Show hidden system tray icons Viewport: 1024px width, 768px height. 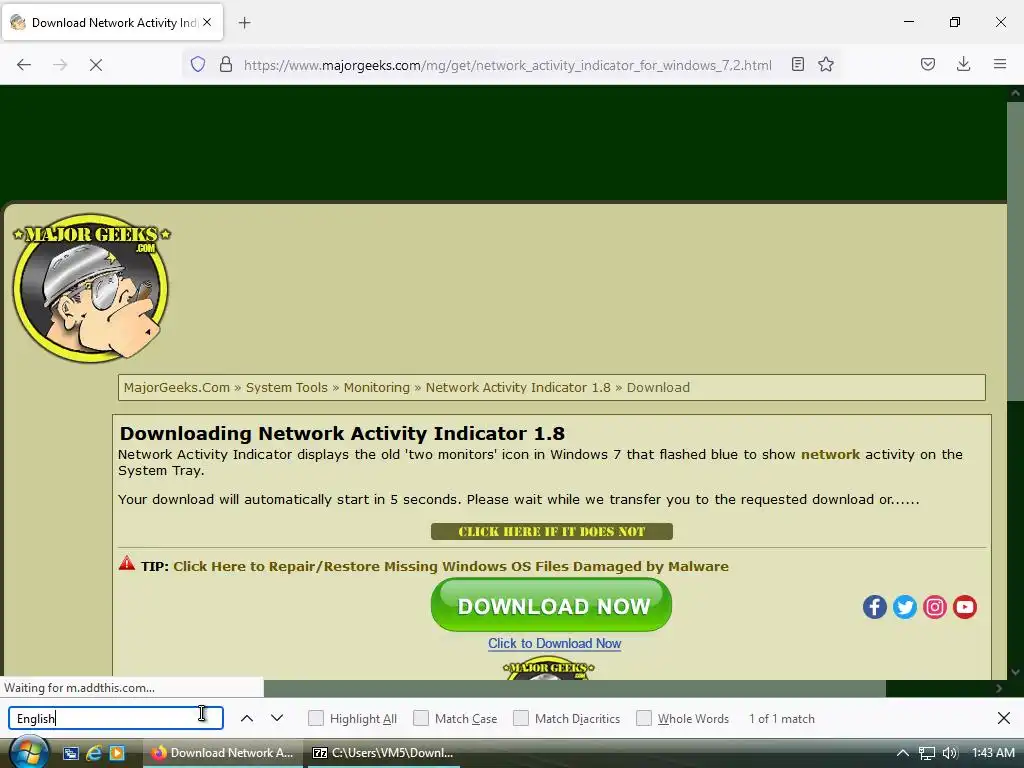point(903,753)
